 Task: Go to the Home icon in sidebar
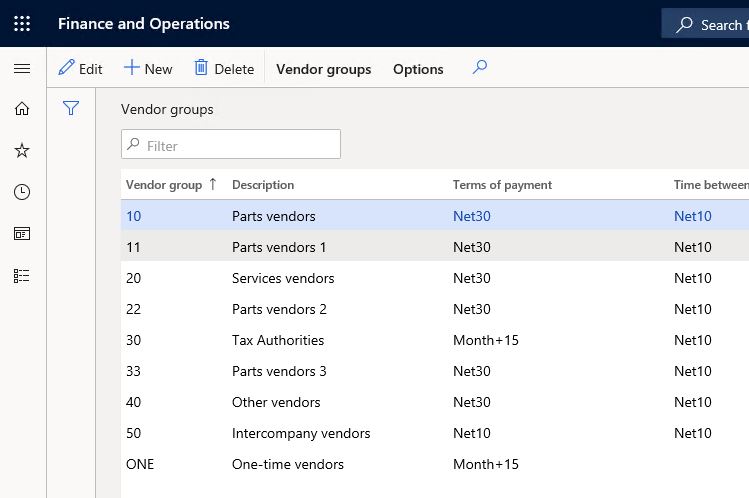(22, 109)
